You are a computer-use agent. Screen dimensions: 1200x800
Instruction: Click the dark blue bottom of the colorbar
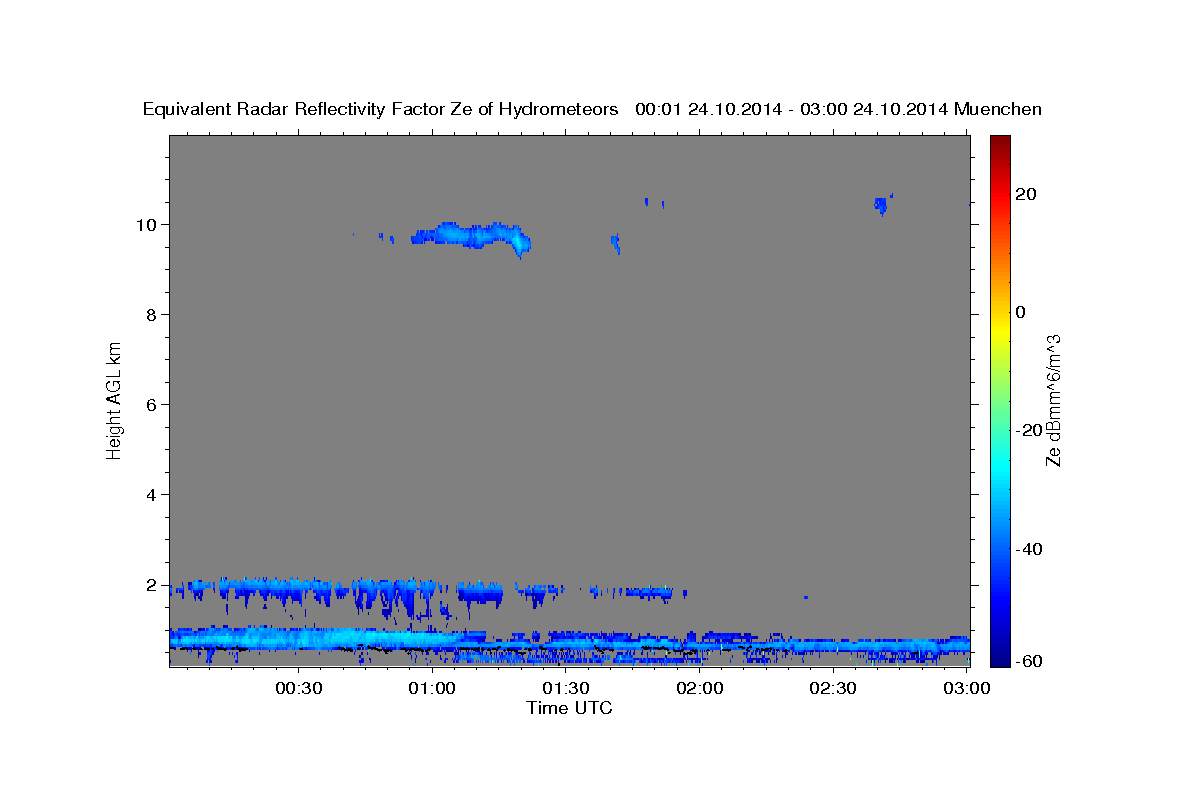point(998,658)
